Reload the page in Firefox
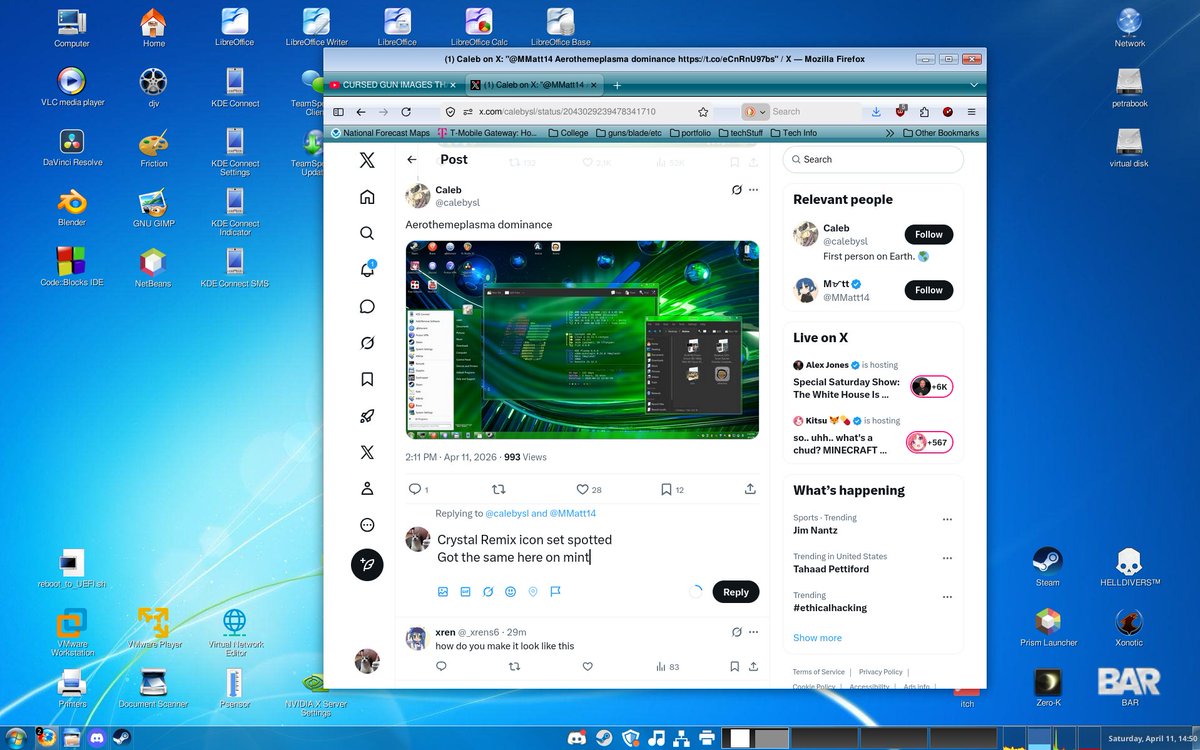Screen dimensions: 1200x750 (x=408, y=112)
